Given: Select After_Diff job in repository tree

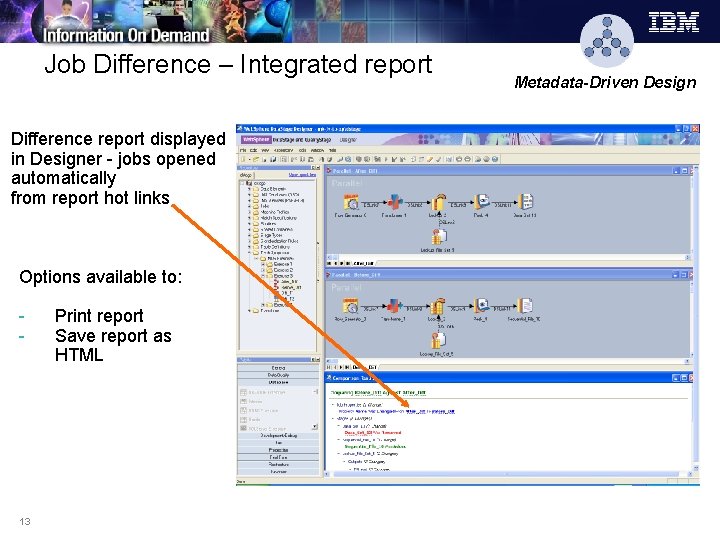Looking at the screenshot, I should click(x=289, y=281).
